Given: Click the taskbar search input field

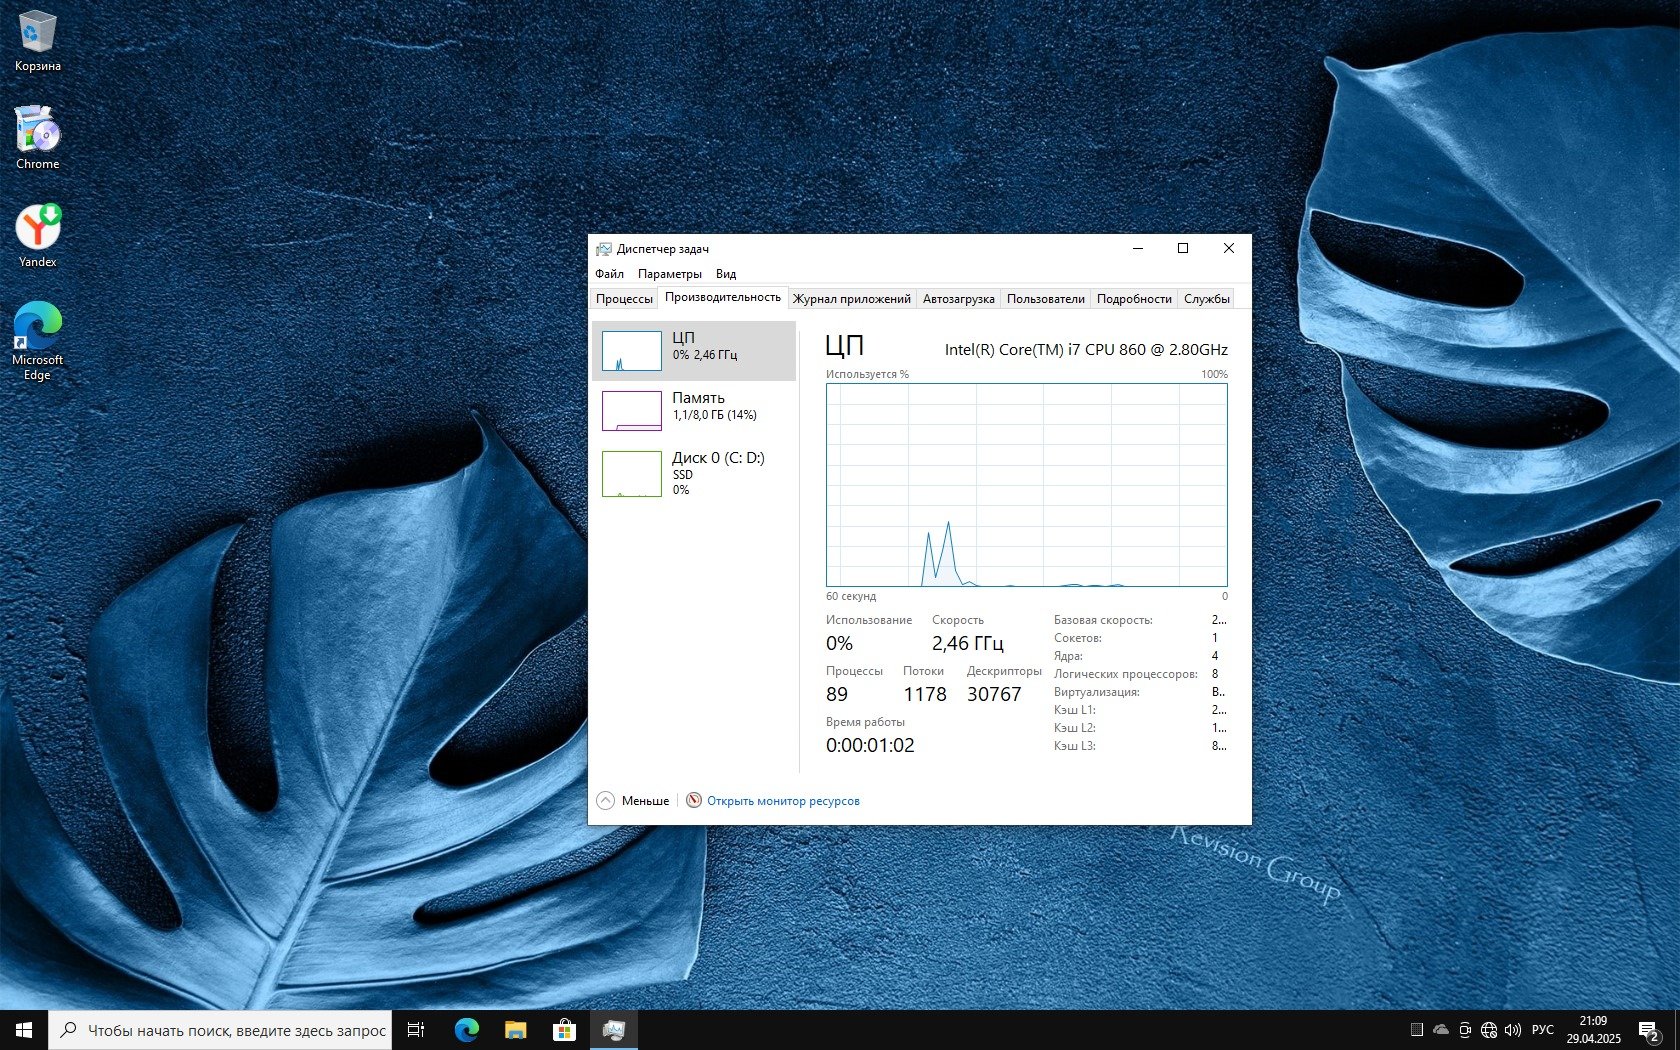Looking at the screenshot, I should (x=236, y=1030).
